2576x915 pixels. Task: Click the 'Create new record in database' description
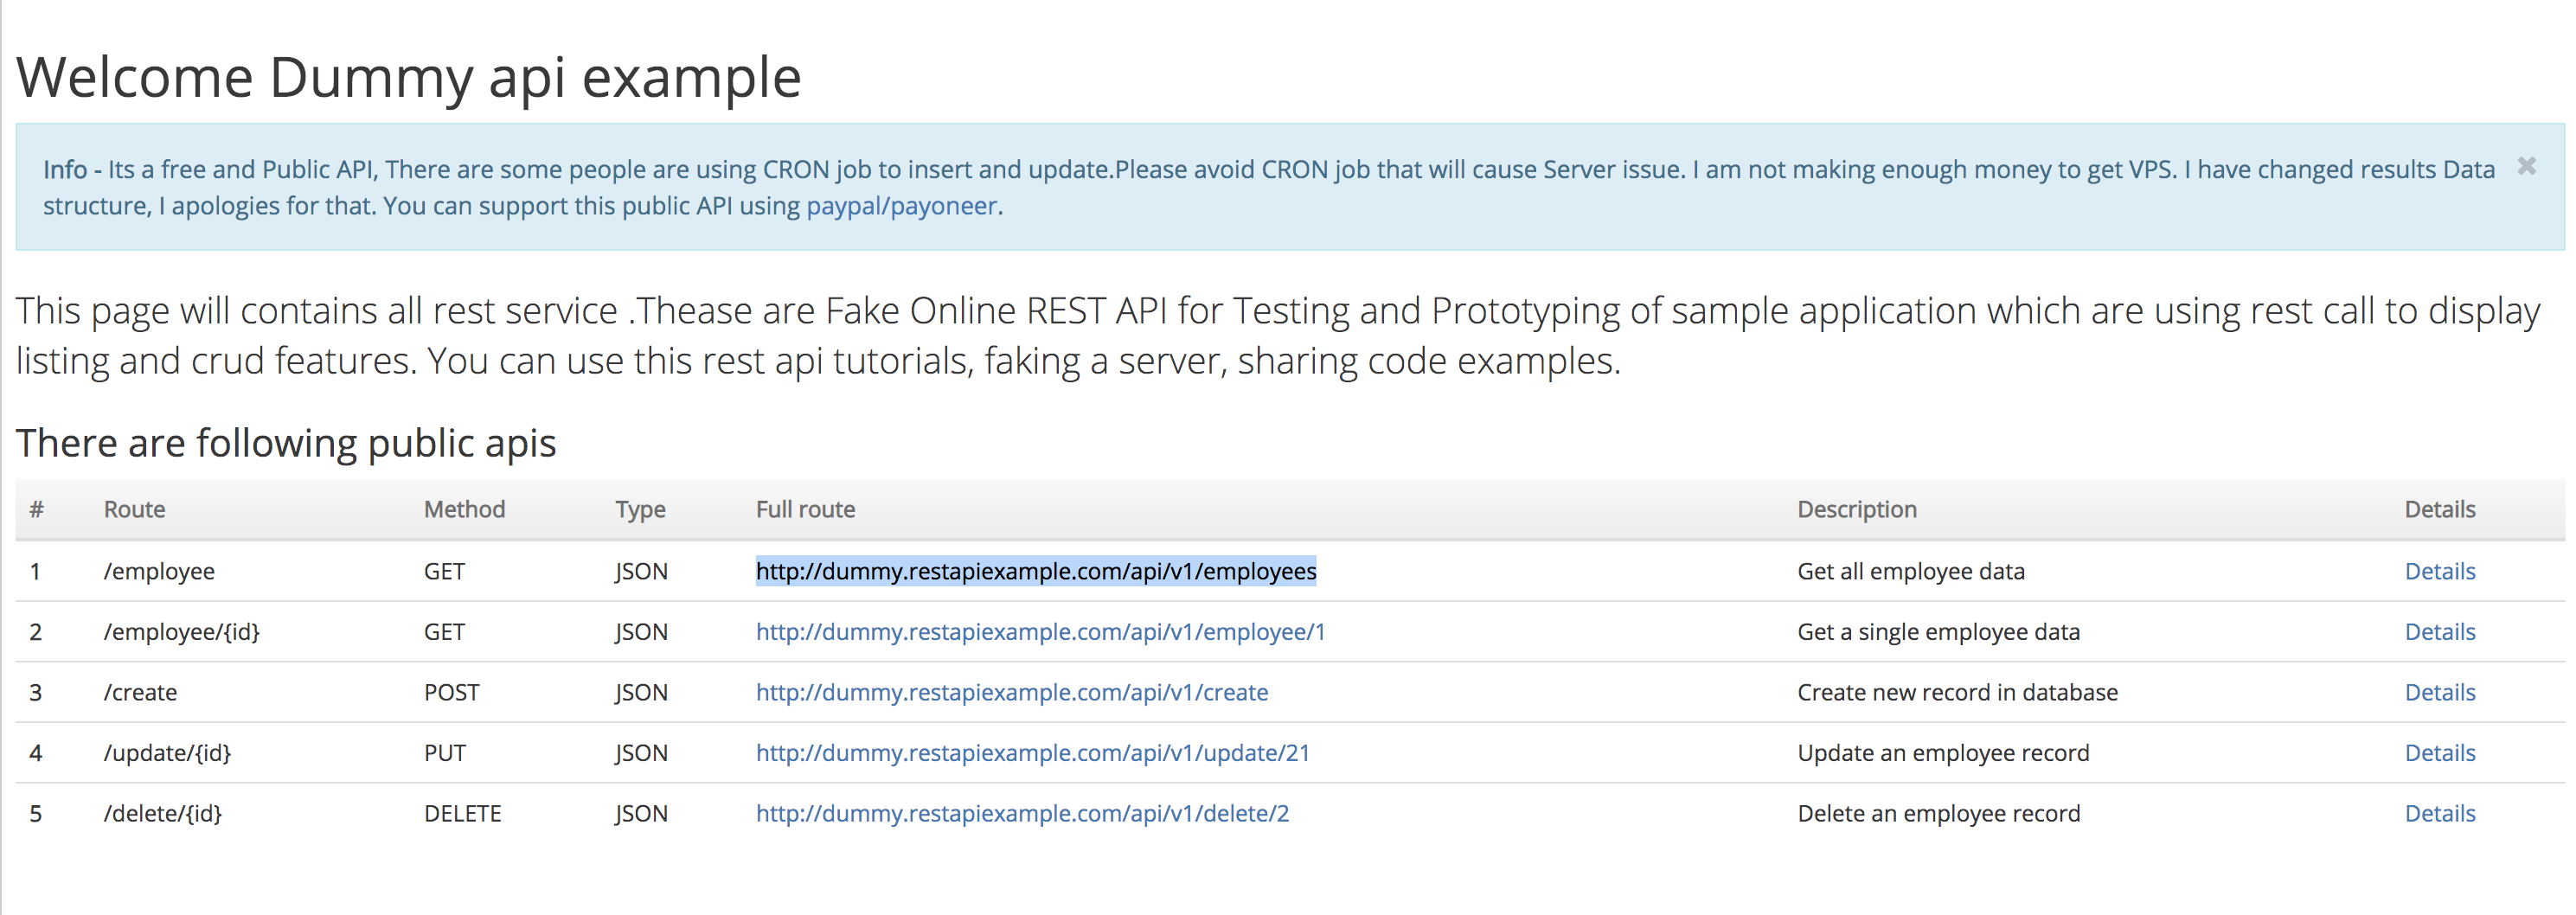click(x=1957, y=692)
